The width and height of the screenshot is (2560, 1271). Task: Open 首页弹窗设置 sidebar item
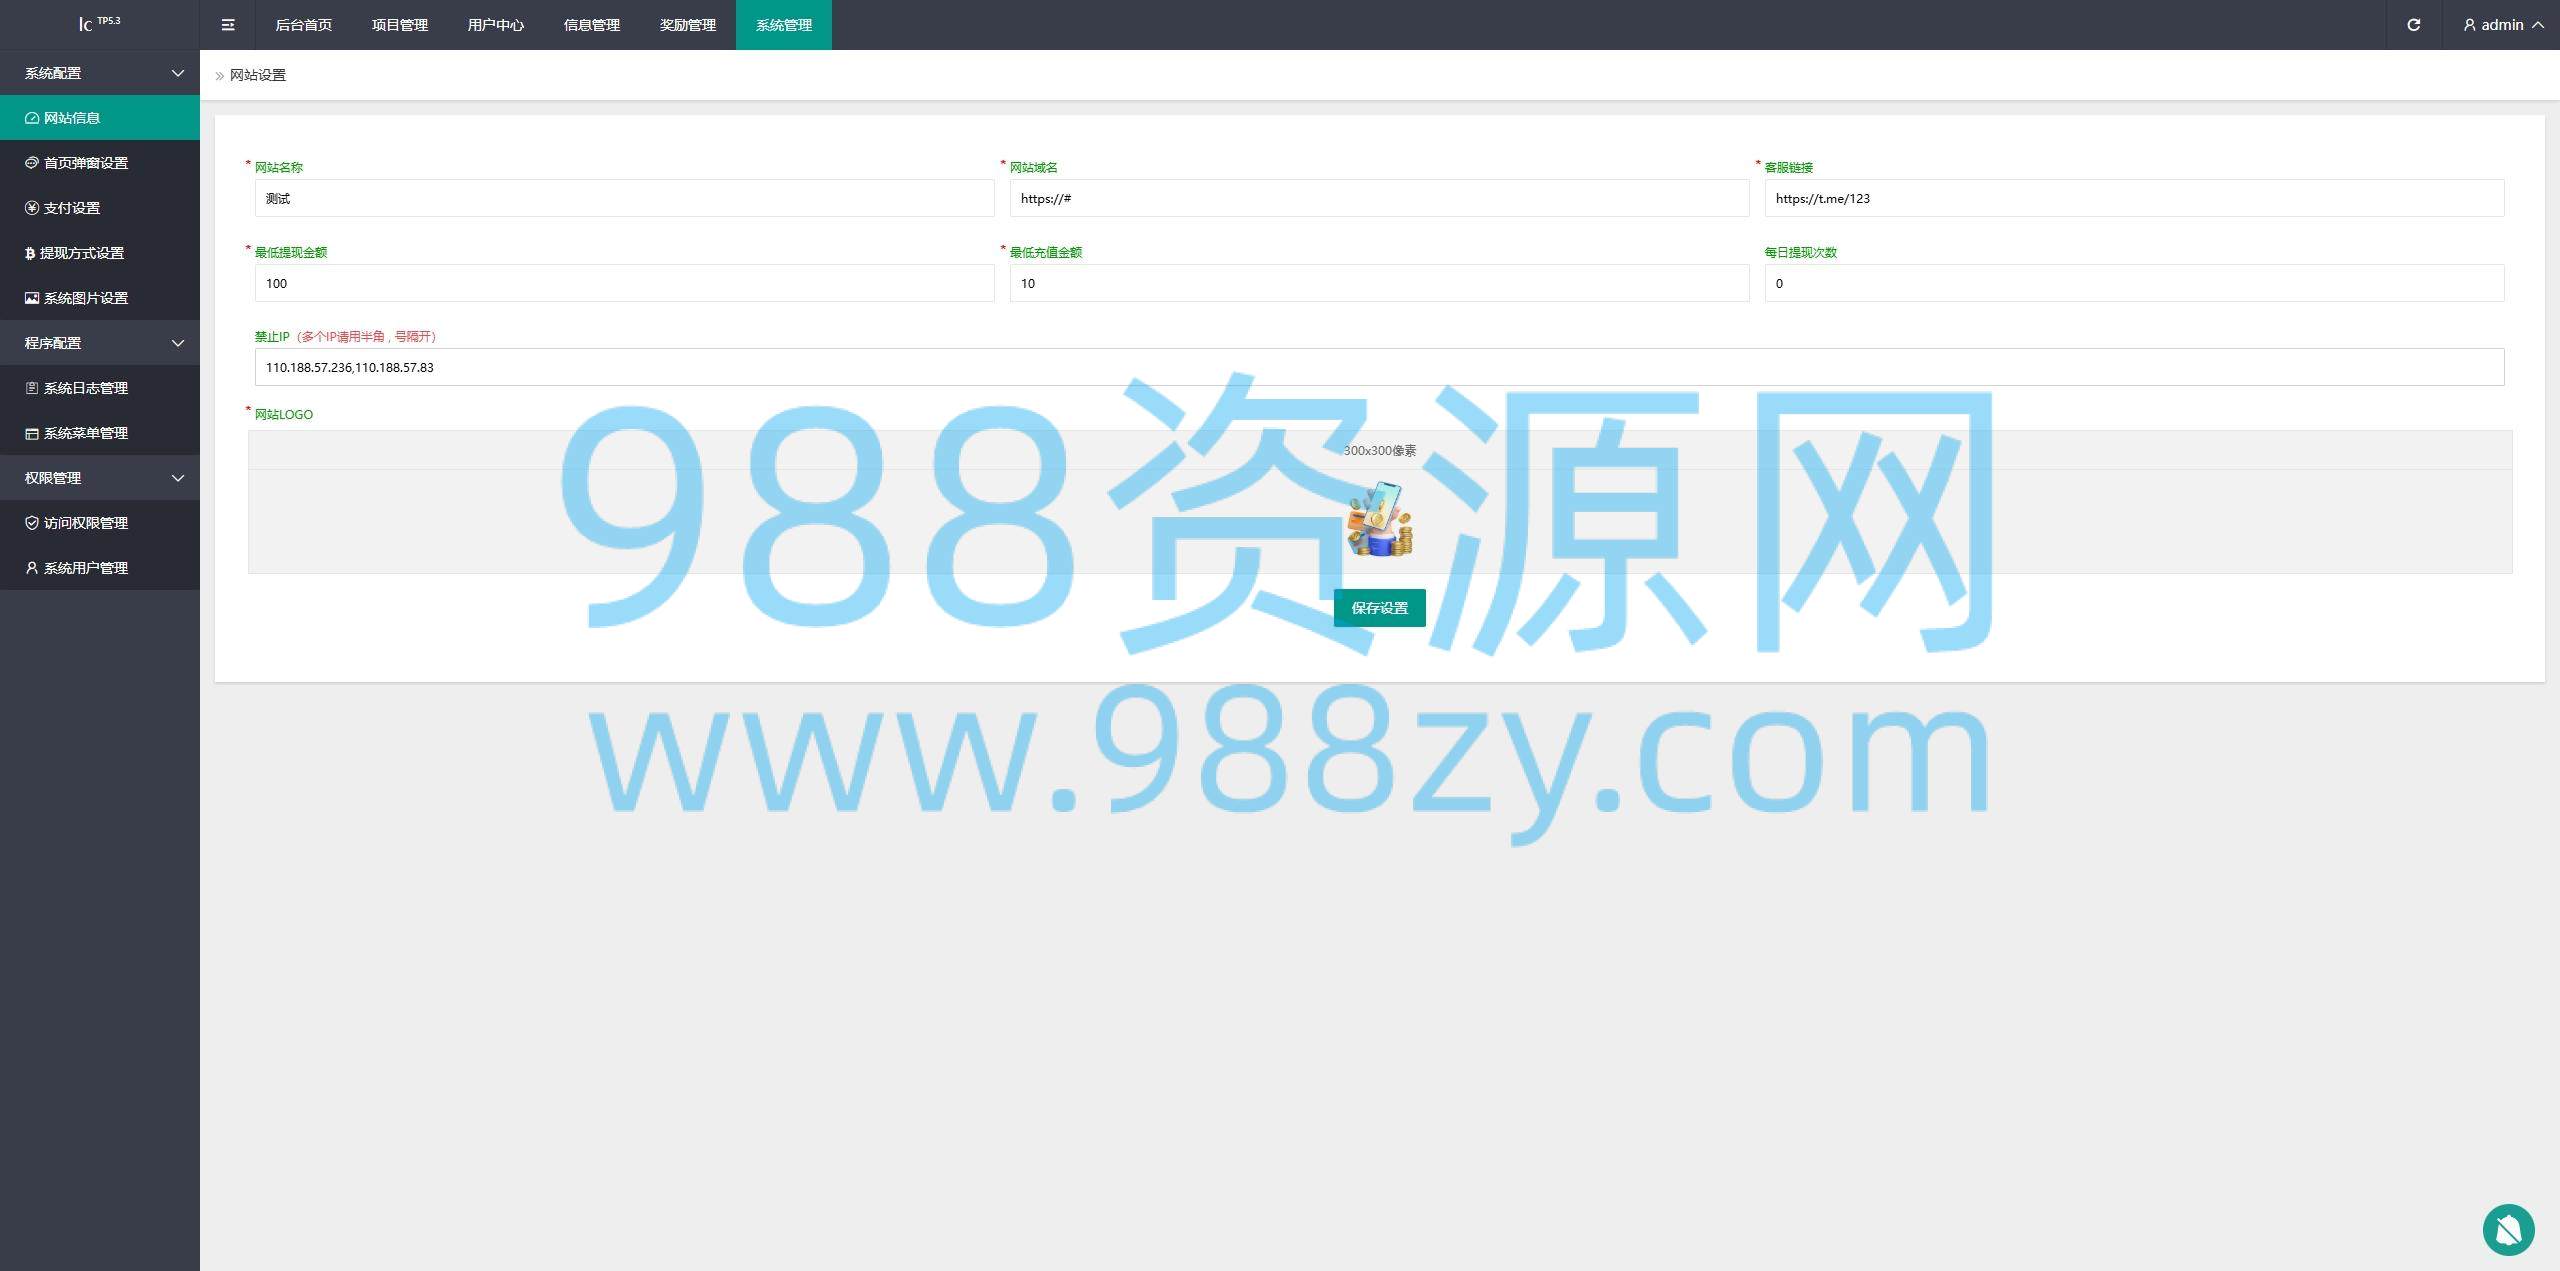point(86,163)
